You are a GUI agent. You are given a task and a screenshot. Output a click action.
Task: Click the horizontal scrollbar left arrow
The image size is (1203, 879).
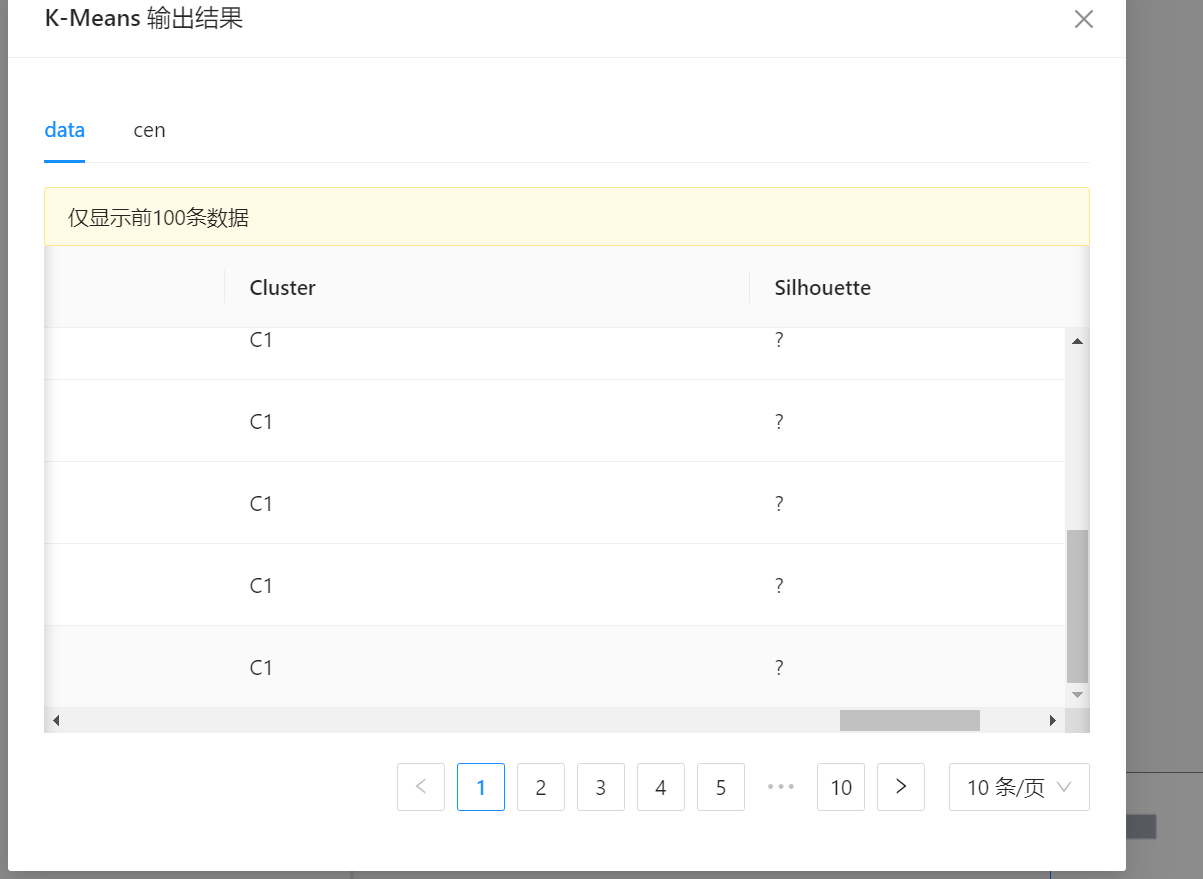pyautogui.click(x=55, y=720)
